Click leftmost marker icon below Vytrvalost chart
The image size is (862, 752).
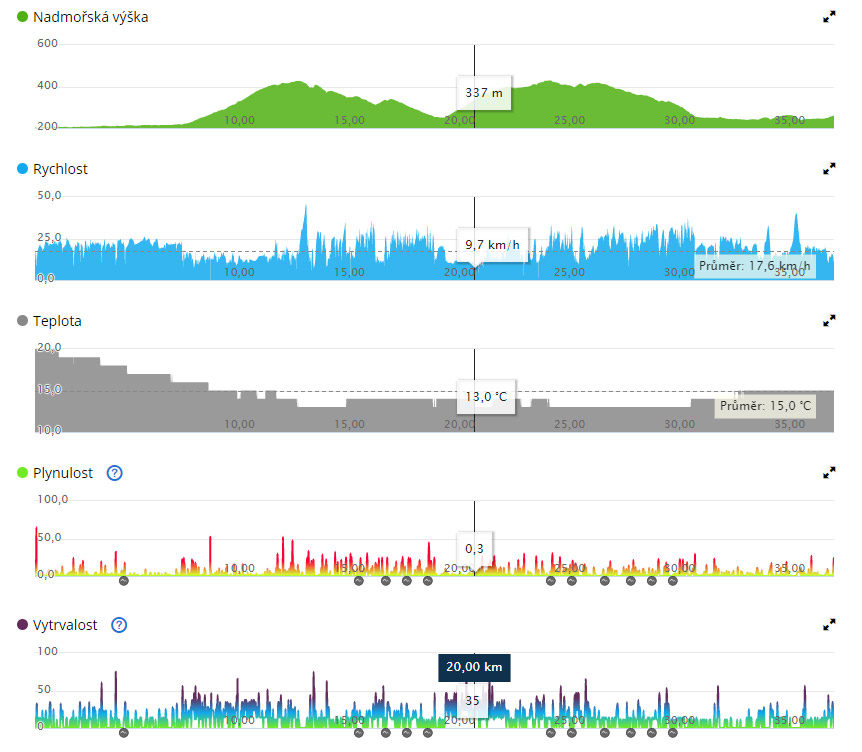[x=124, y=732]
